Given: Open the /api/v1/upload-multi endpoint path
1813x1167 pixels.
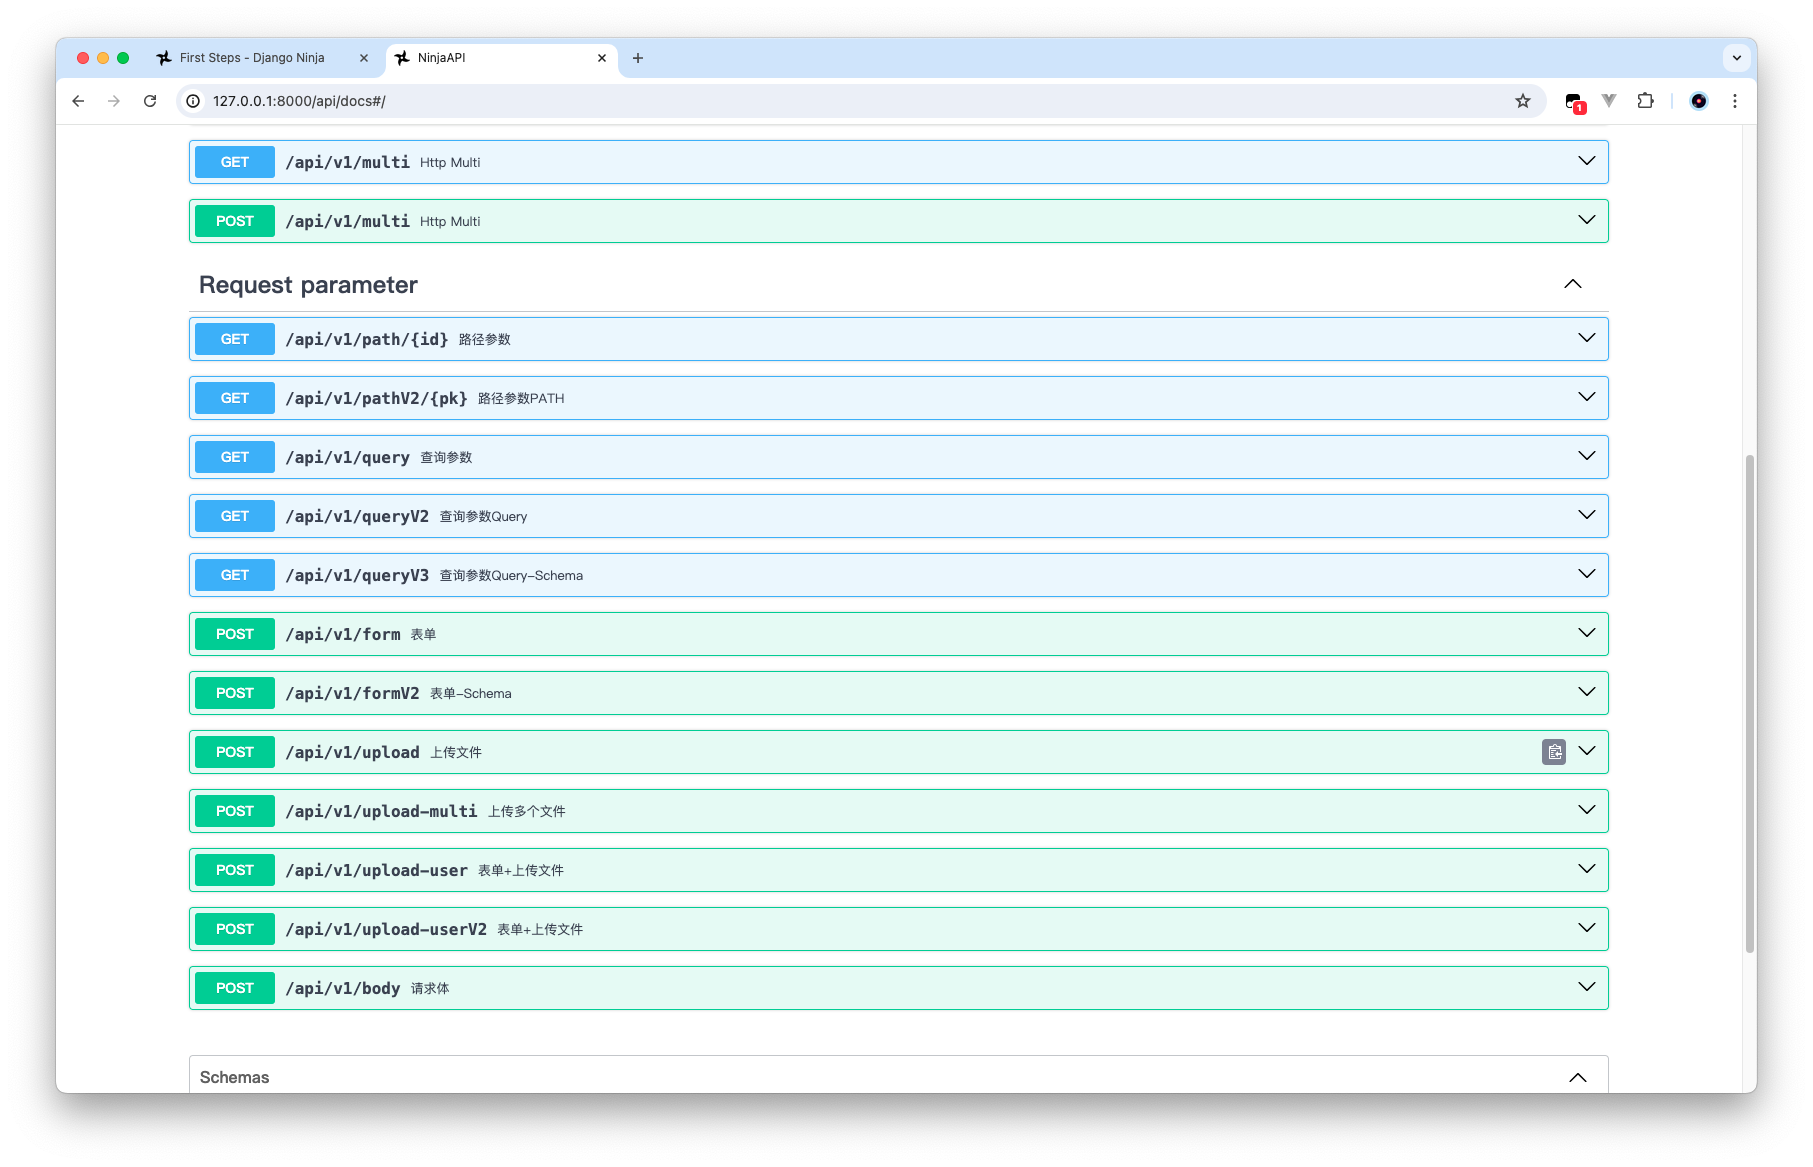Looking at the screenshot, I should tap(382, 811).
